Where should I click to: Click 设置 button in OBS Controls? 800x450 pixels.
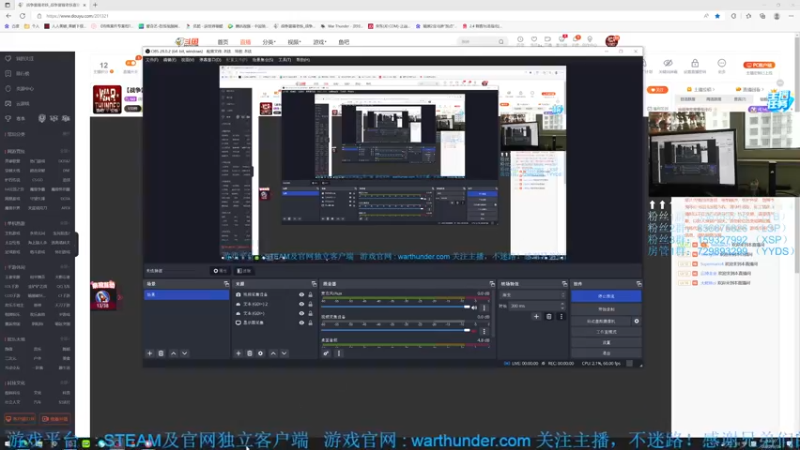click(x=606, y=342)
